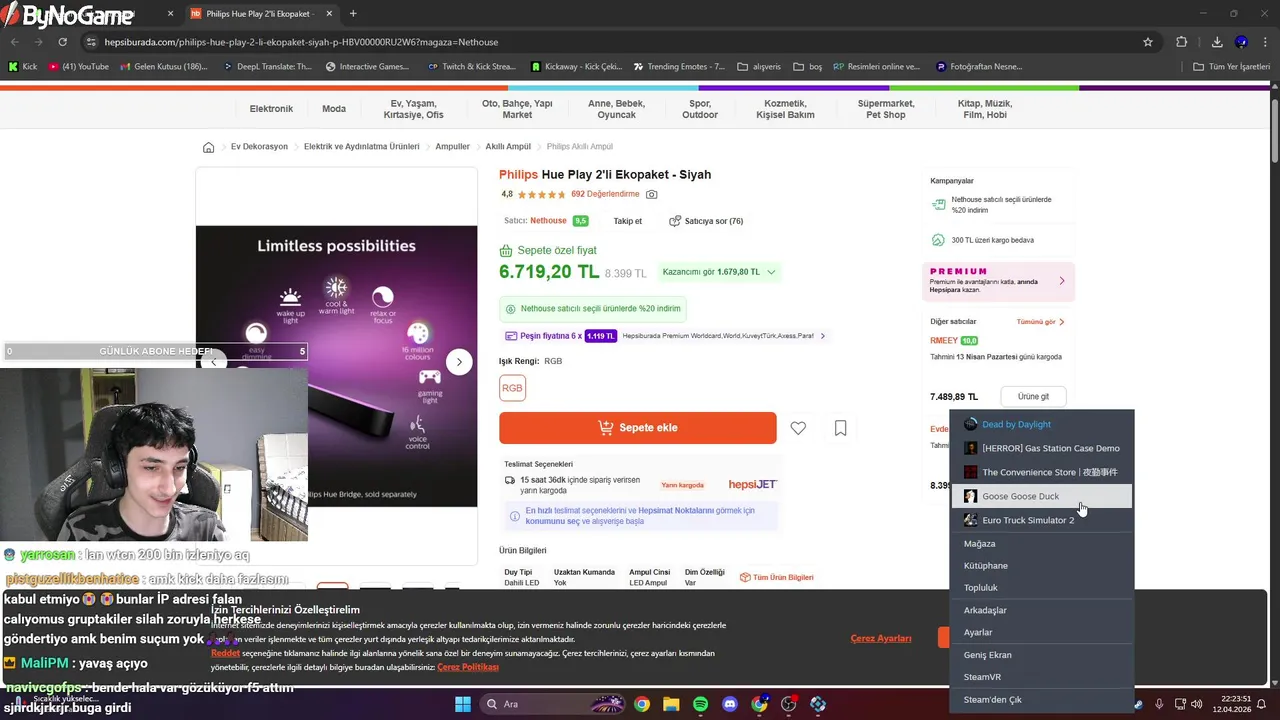Click the Euro Truck Simulator 2 icon
The image size is (1280, 720).
970,520
